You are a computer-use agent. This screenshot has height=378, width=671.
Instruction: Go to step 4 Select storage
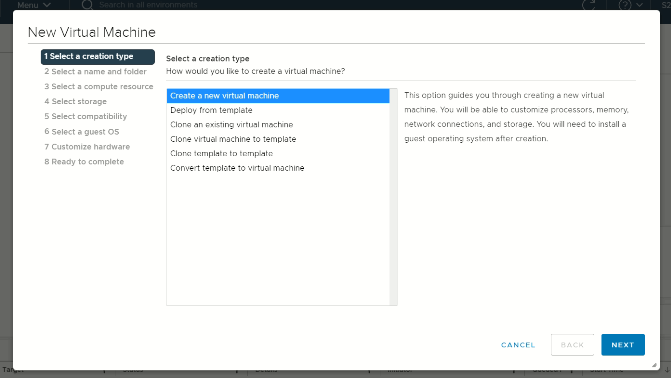(x=75, y=101)
